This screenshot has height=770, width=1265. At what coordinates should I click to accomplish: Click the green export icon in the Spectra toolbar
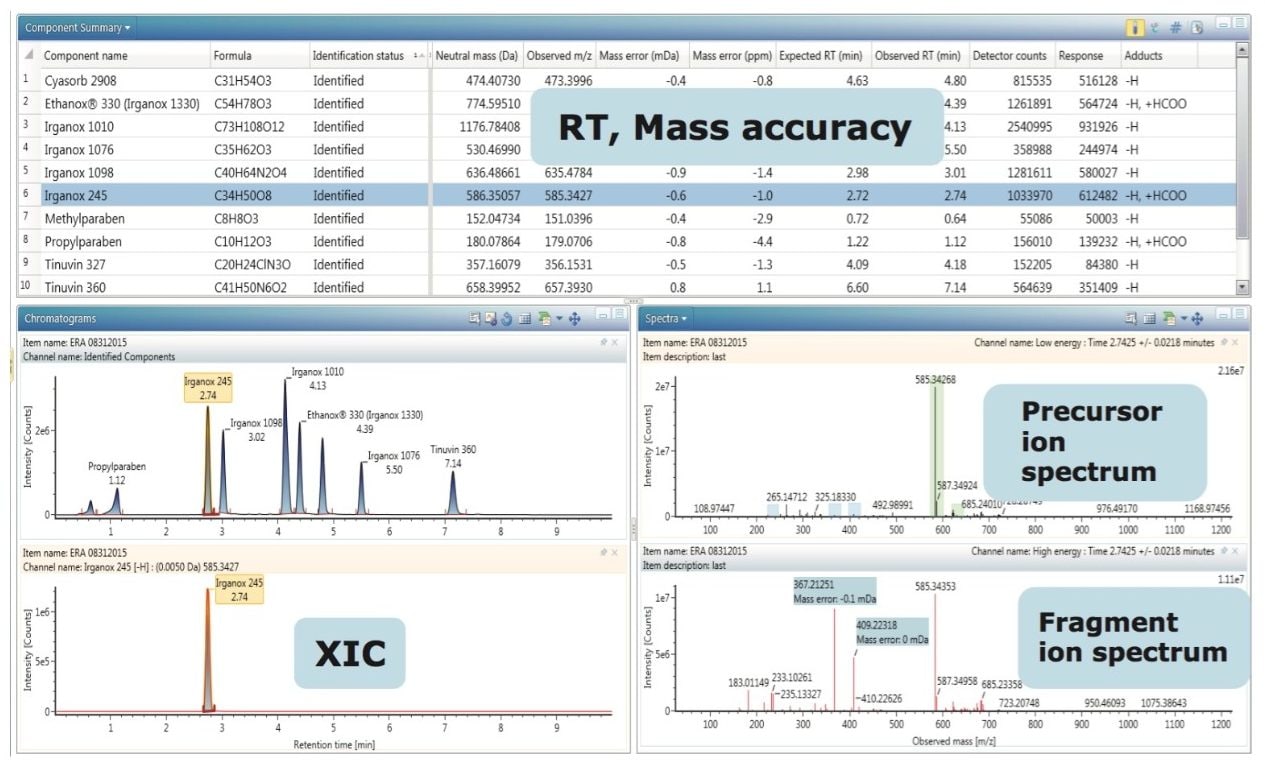pyautogui.click(x=1169, y=318)
